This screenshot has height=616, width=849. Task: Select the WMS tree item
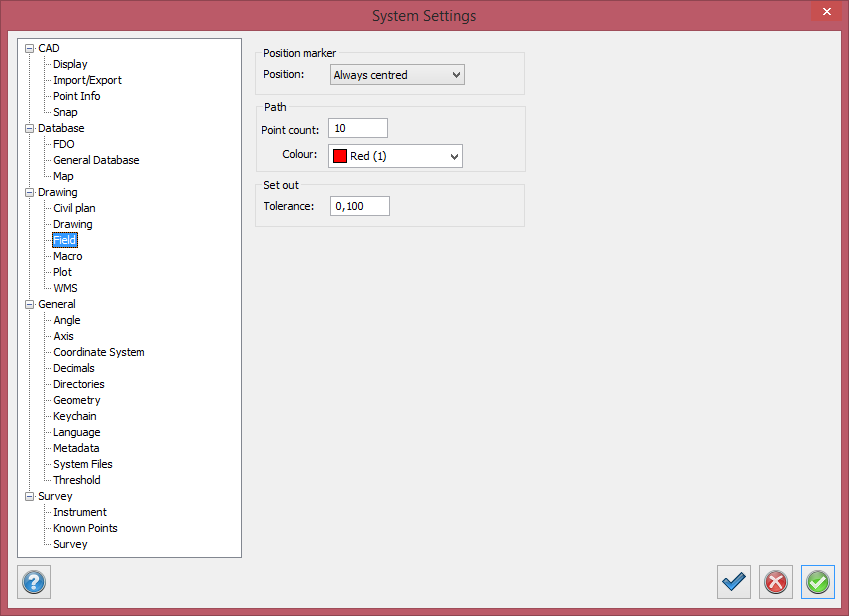(65, 288)
